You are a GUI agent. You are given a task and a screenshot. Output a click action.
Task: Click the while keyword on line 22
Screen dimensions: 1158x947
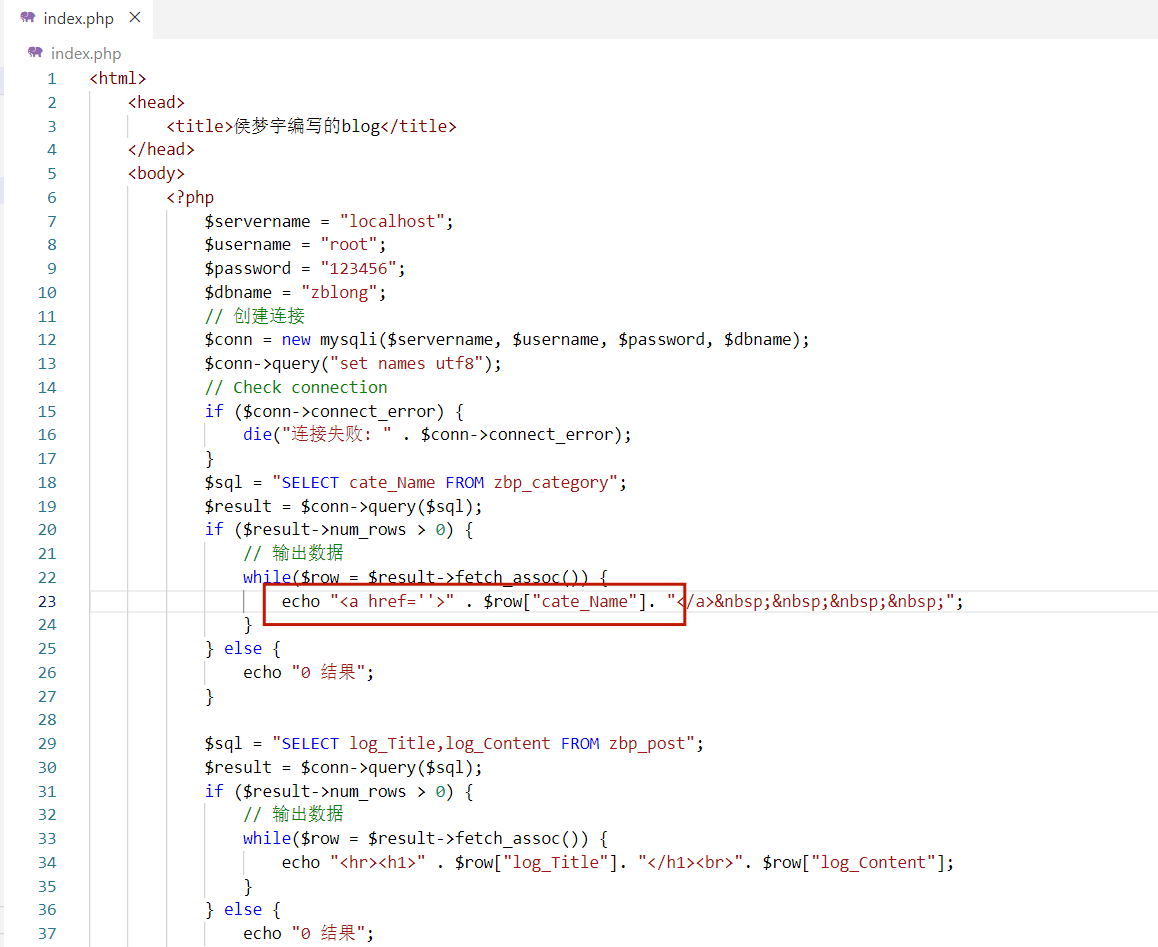[267, 577]
